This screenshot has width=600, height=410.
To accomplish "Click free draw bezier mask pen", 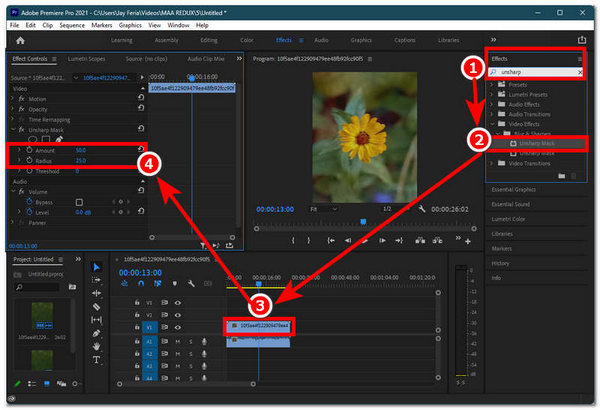I will point(59,139).
